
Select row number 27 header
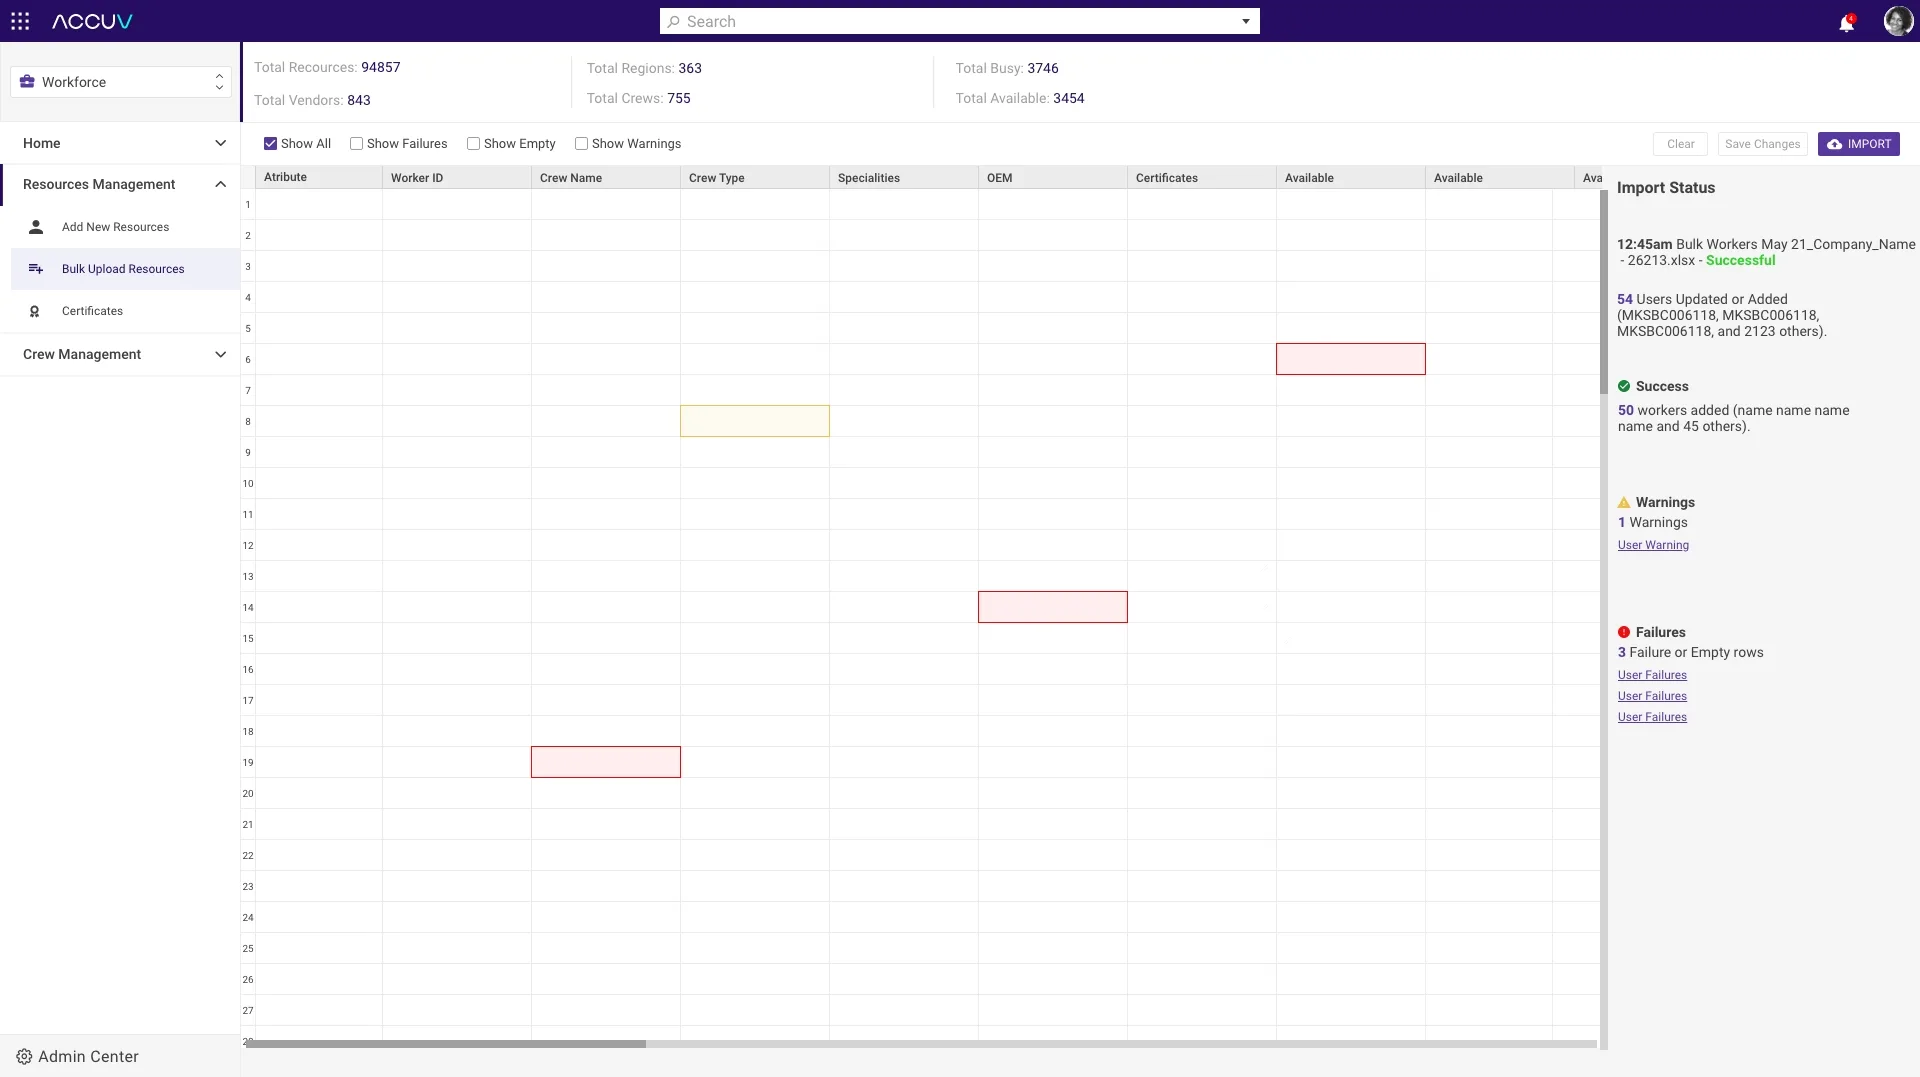pyautogui.click(x=248, y=1010)
